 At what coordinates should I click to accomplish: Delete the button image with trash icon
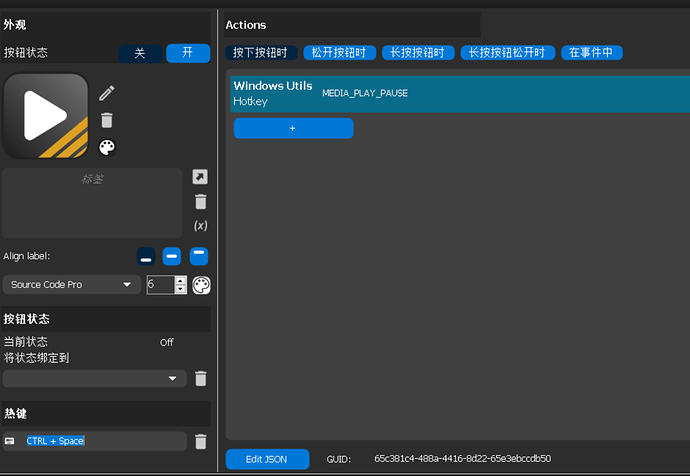pyautogui.click(x=107, y=120)
